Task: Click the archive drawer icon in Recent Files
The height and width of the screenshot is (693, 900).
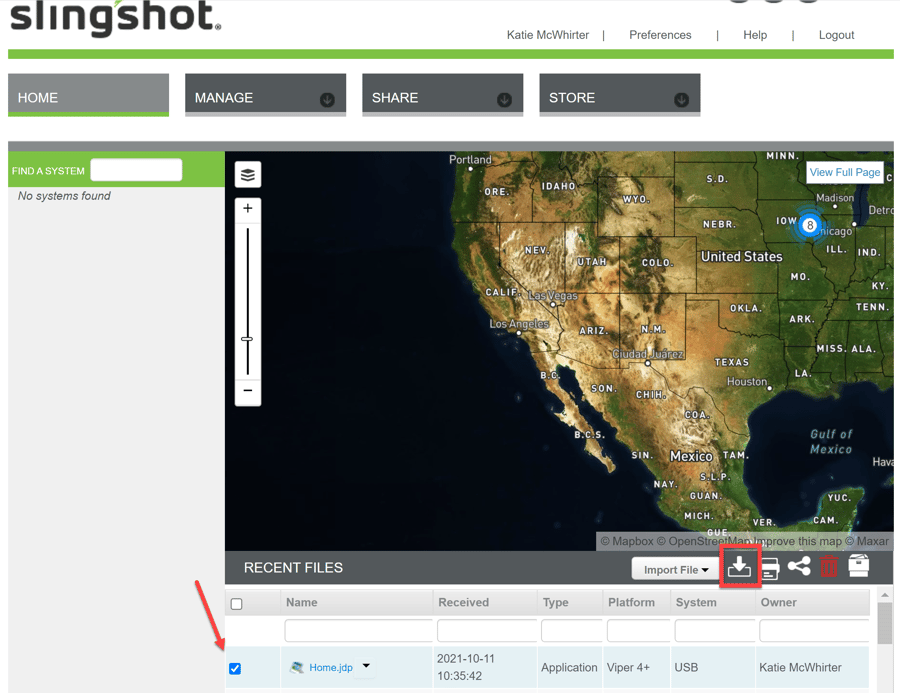Action: point(858,566)
